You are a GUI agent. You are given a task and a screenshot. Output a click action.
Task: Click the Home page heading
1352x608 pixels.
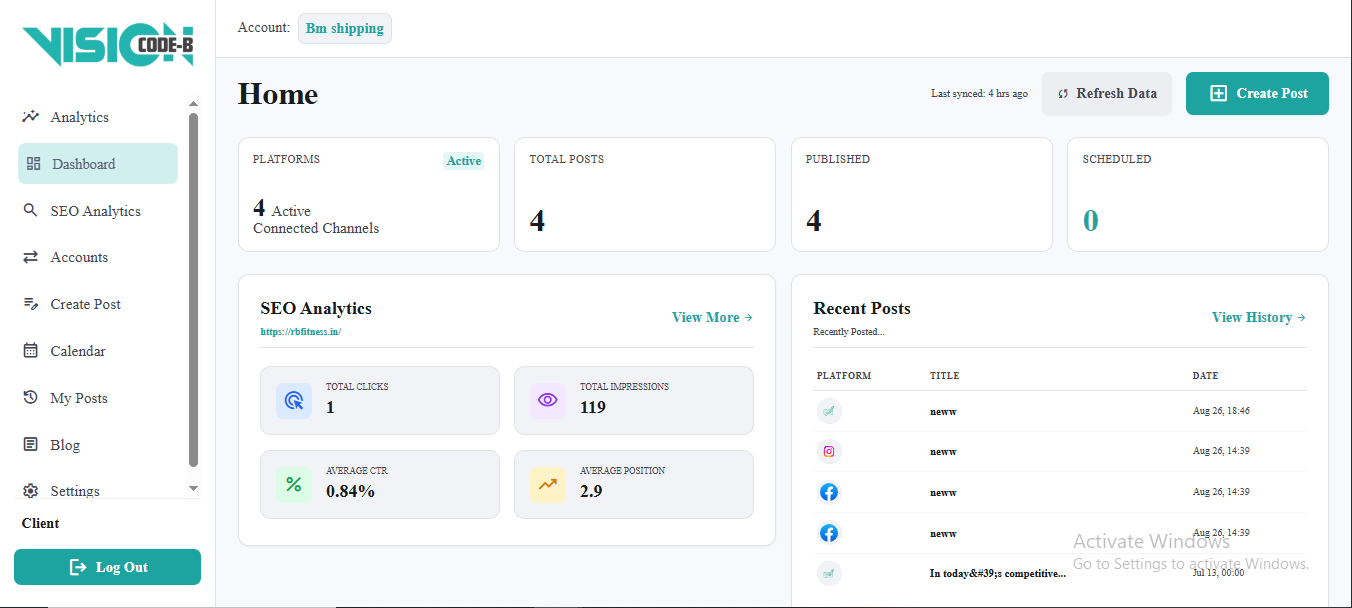(278, 94)
